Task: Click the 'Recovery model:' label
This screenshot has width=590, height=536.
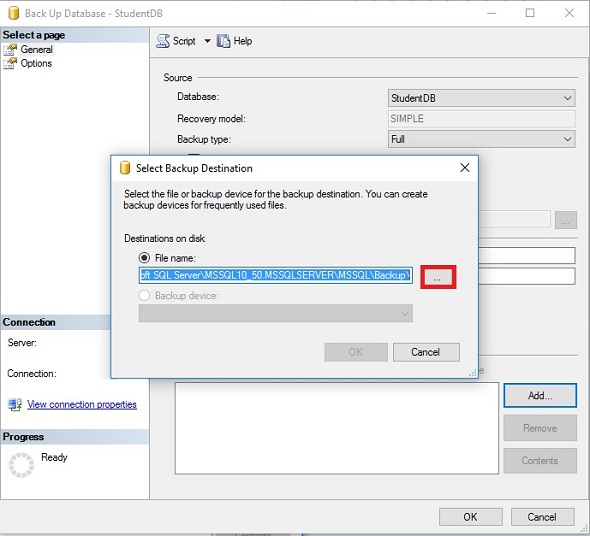Action: [211, 119]
